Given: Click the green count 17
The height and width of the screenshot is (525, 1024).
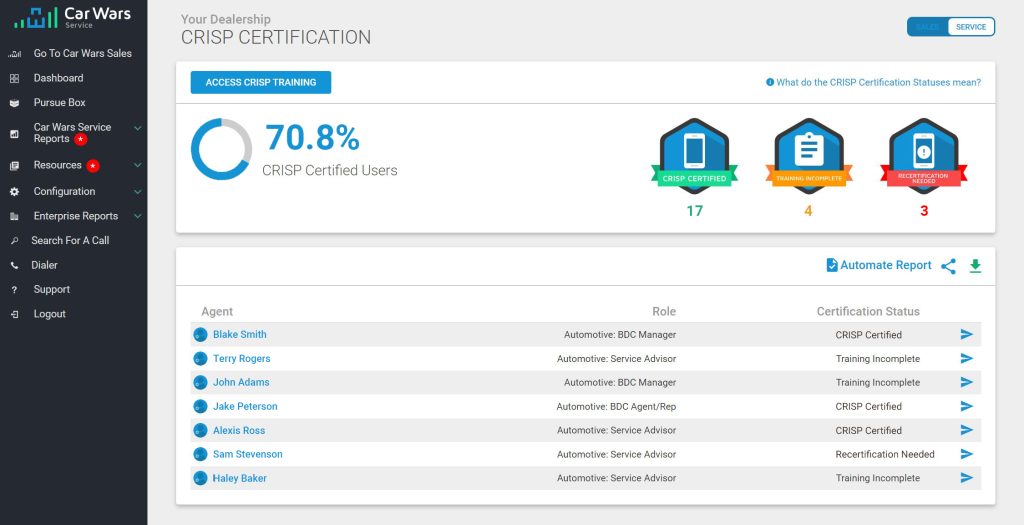Looking at the screenshot, I should point(694,211).
